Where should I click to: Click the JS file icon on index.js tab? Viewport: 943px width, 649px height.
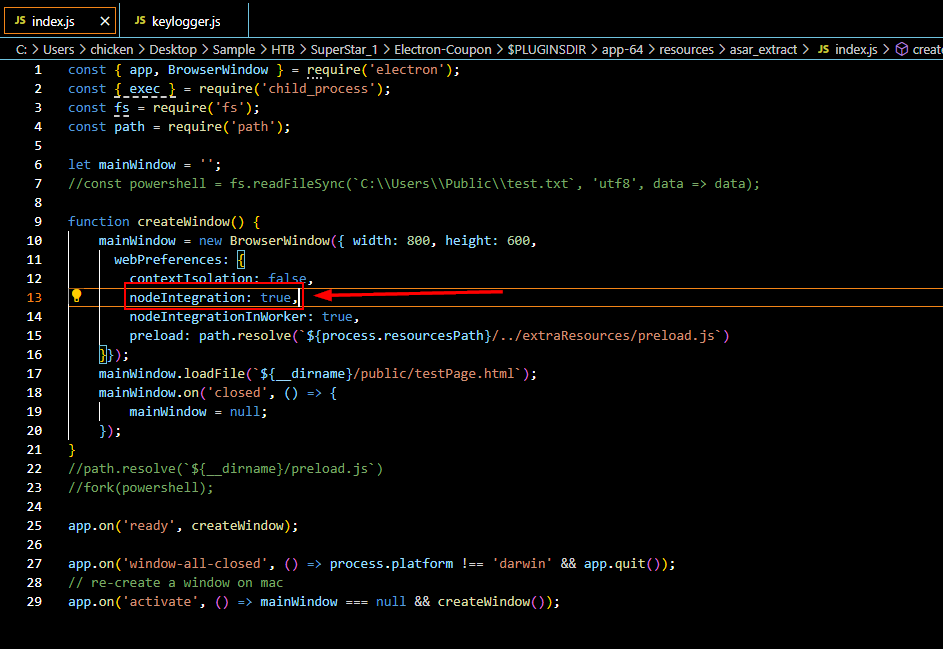coord(20,21)
